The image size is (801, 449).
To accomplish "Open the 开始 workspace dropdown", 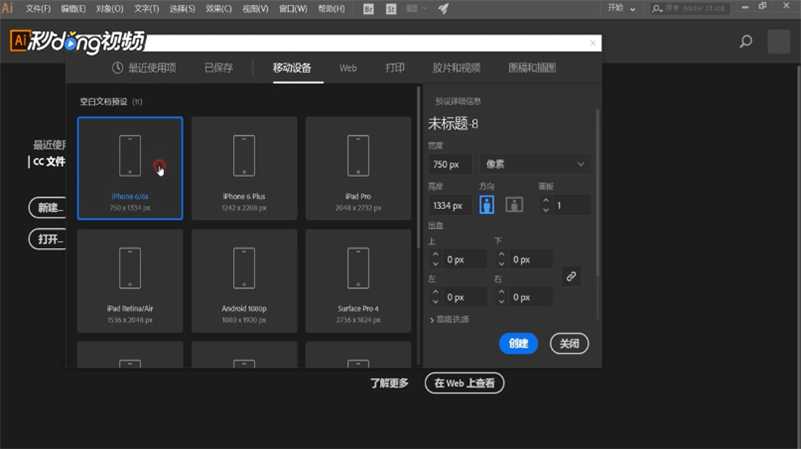I will [x=621, y=8].
